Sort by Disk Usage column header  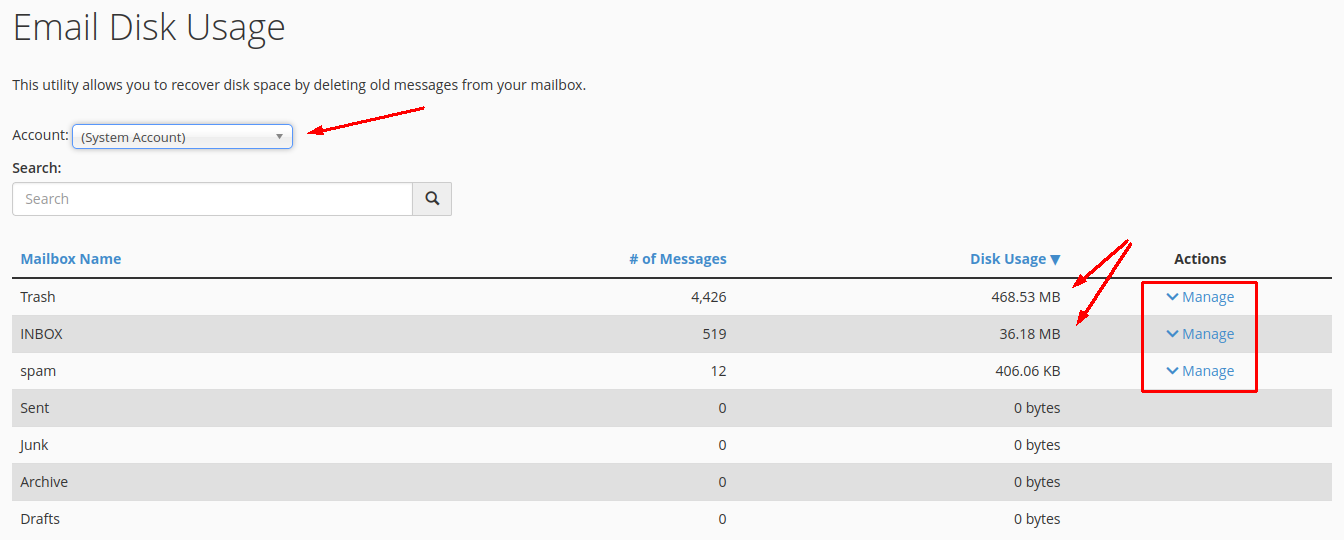pos(1015,258)
